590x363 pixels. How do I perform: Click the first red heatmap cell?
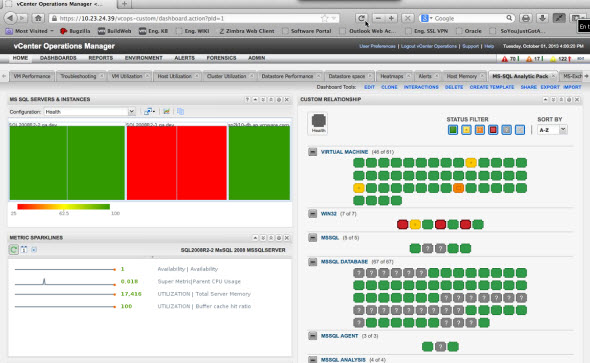151,163
